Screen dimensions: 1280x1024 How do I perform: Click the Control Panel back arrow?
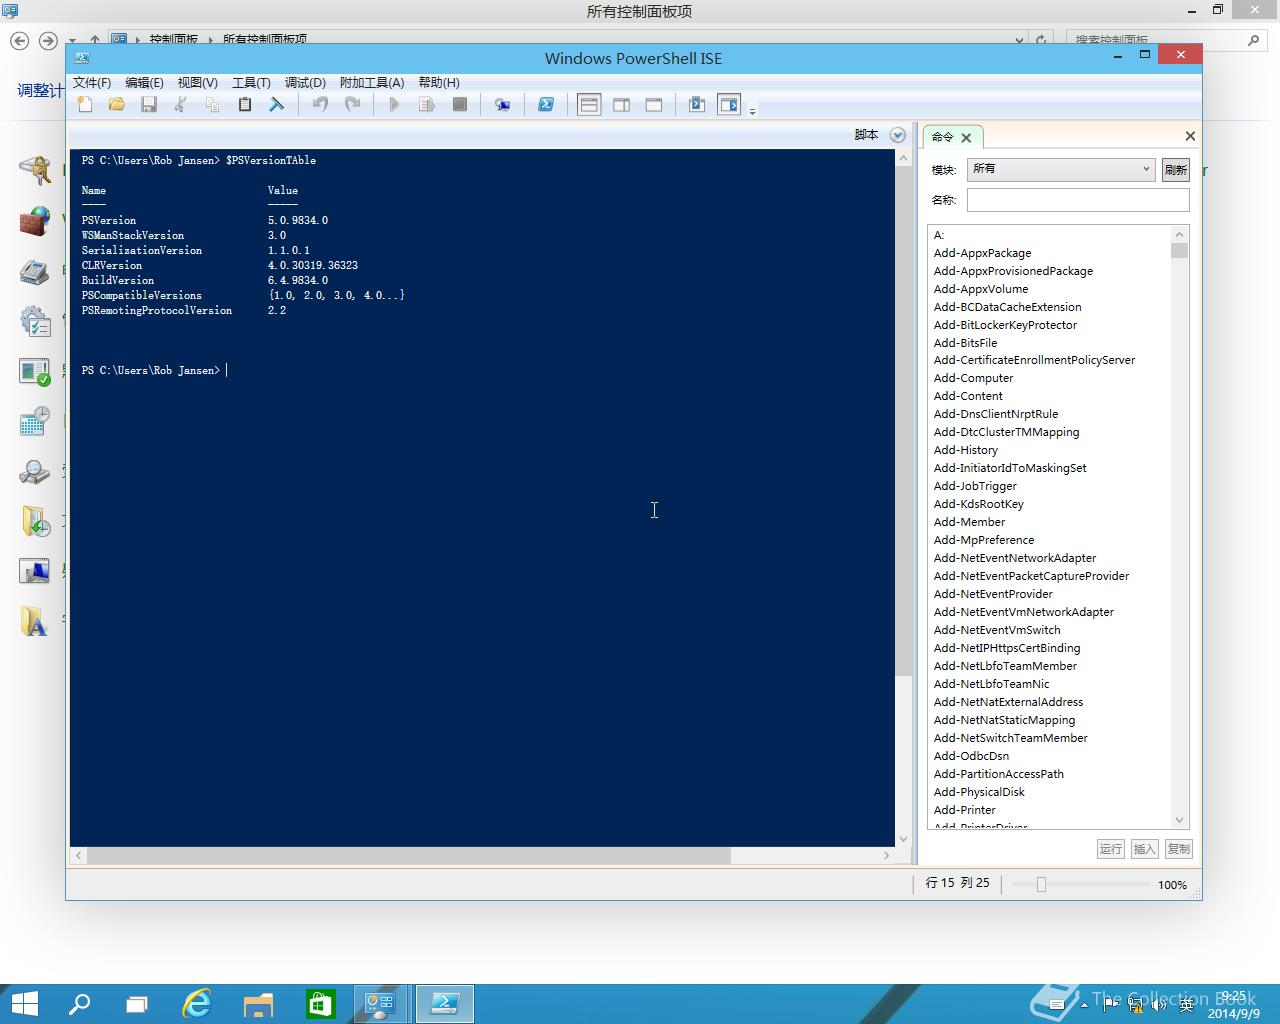point(19,41)
